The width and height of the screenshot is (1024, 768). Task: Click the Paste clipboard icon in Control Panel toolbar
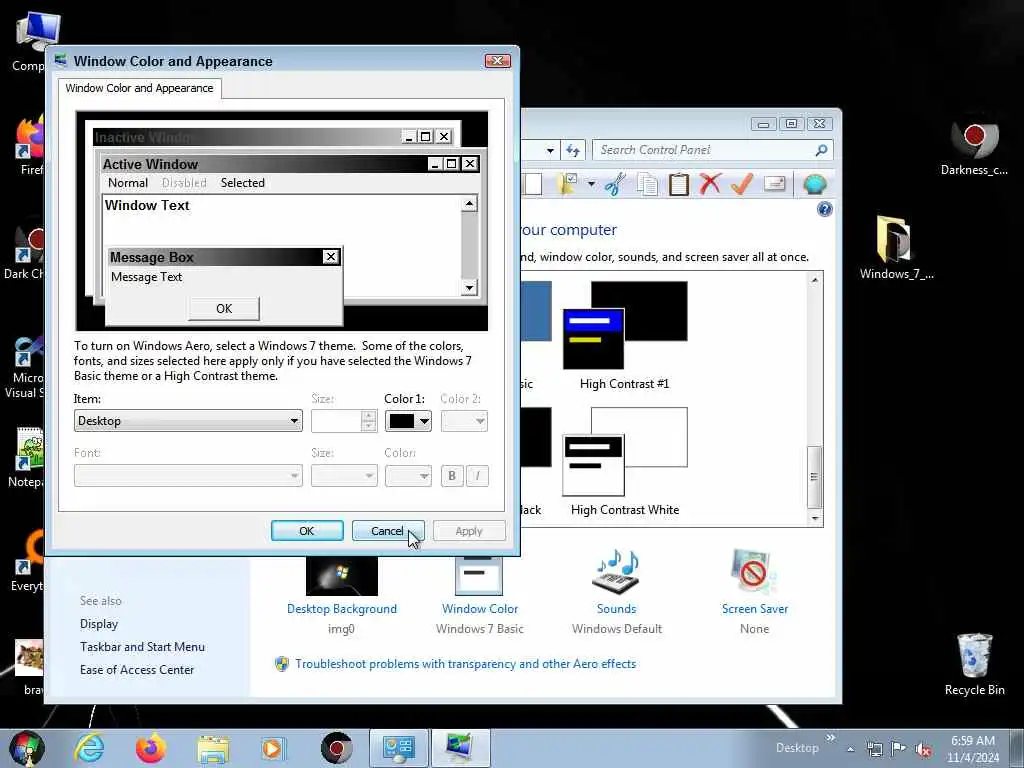coord(679,184)
